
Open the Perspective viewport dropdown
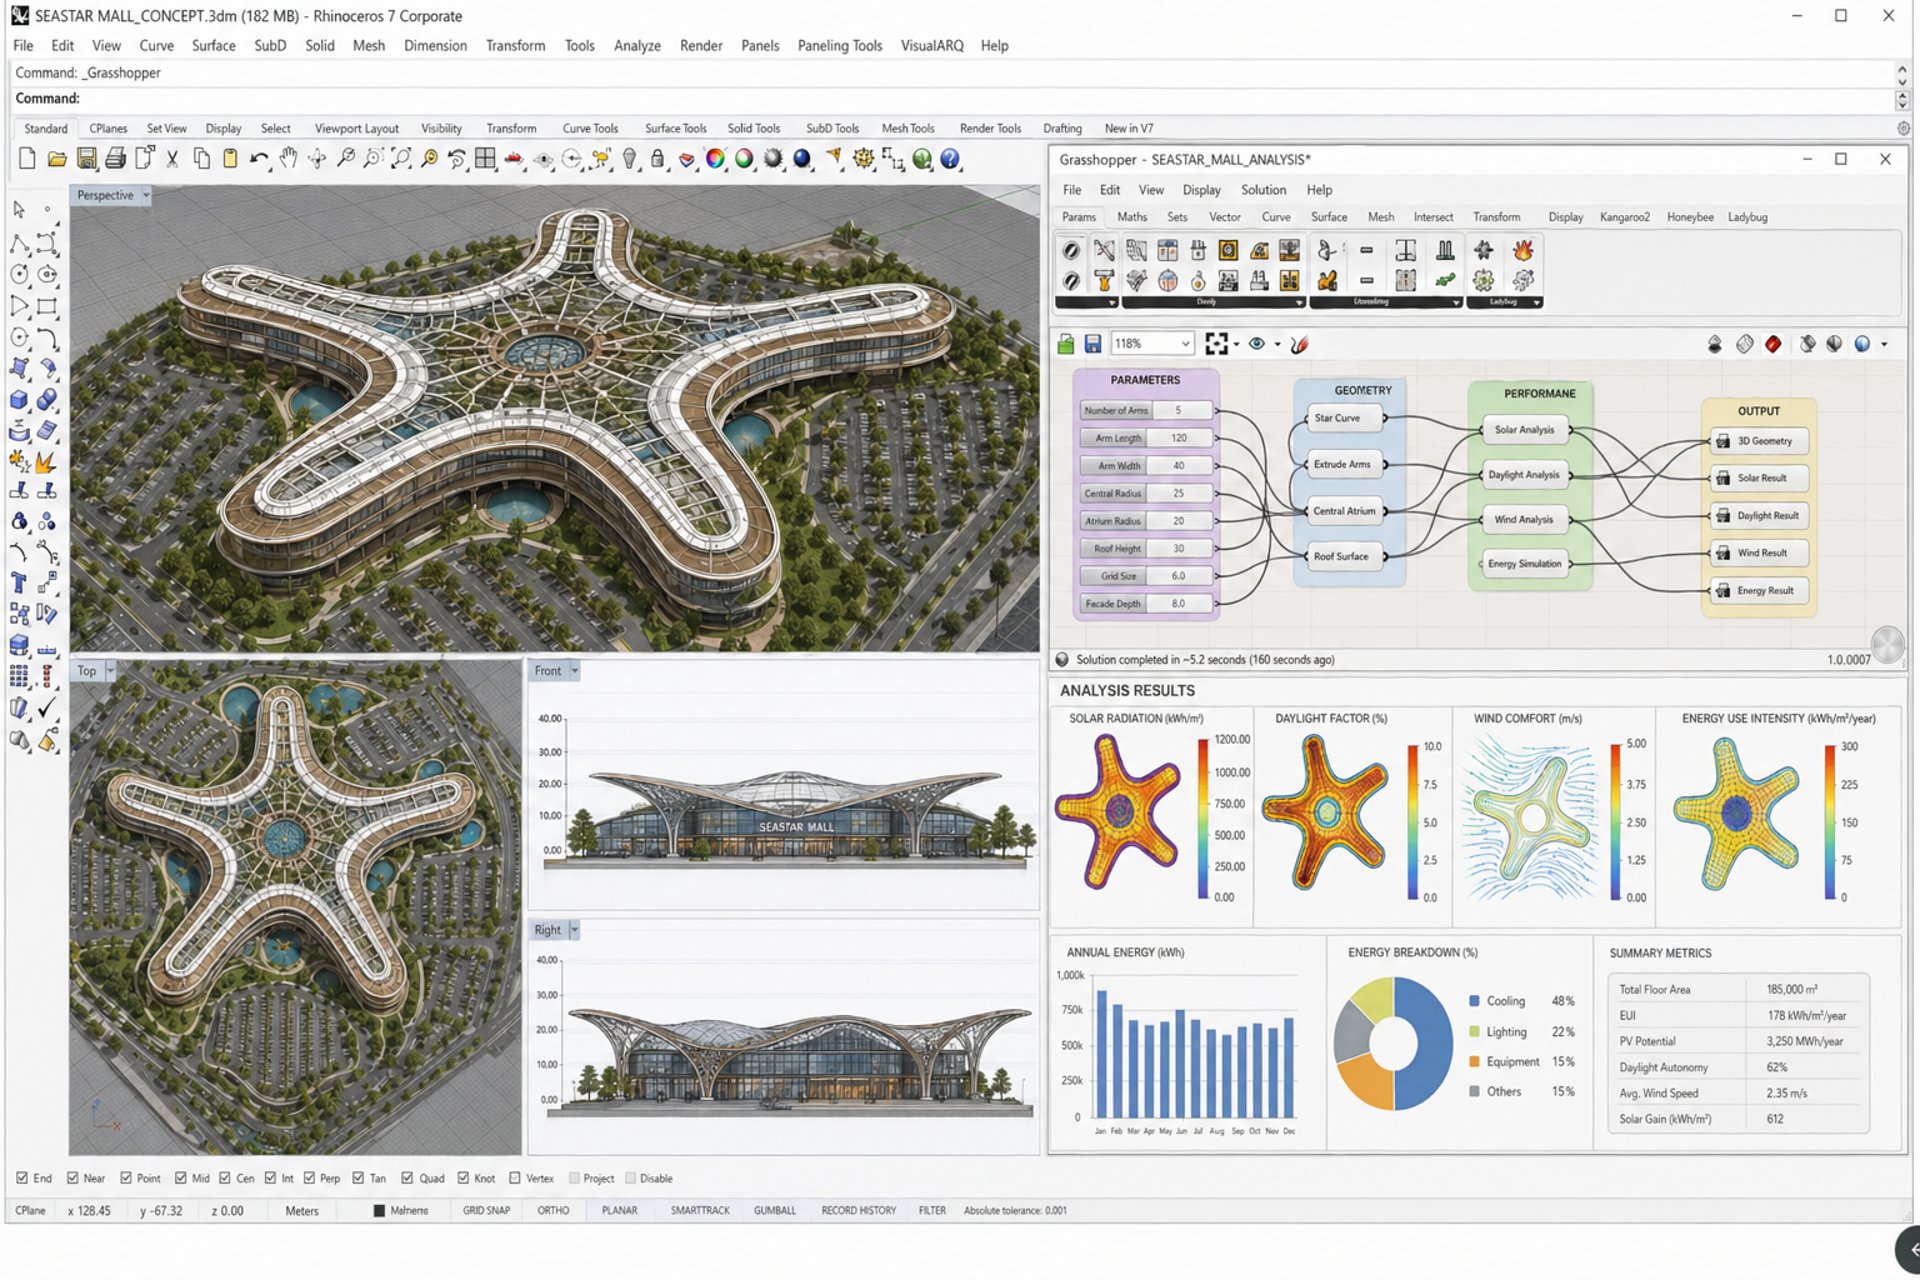tap(146, 196)
